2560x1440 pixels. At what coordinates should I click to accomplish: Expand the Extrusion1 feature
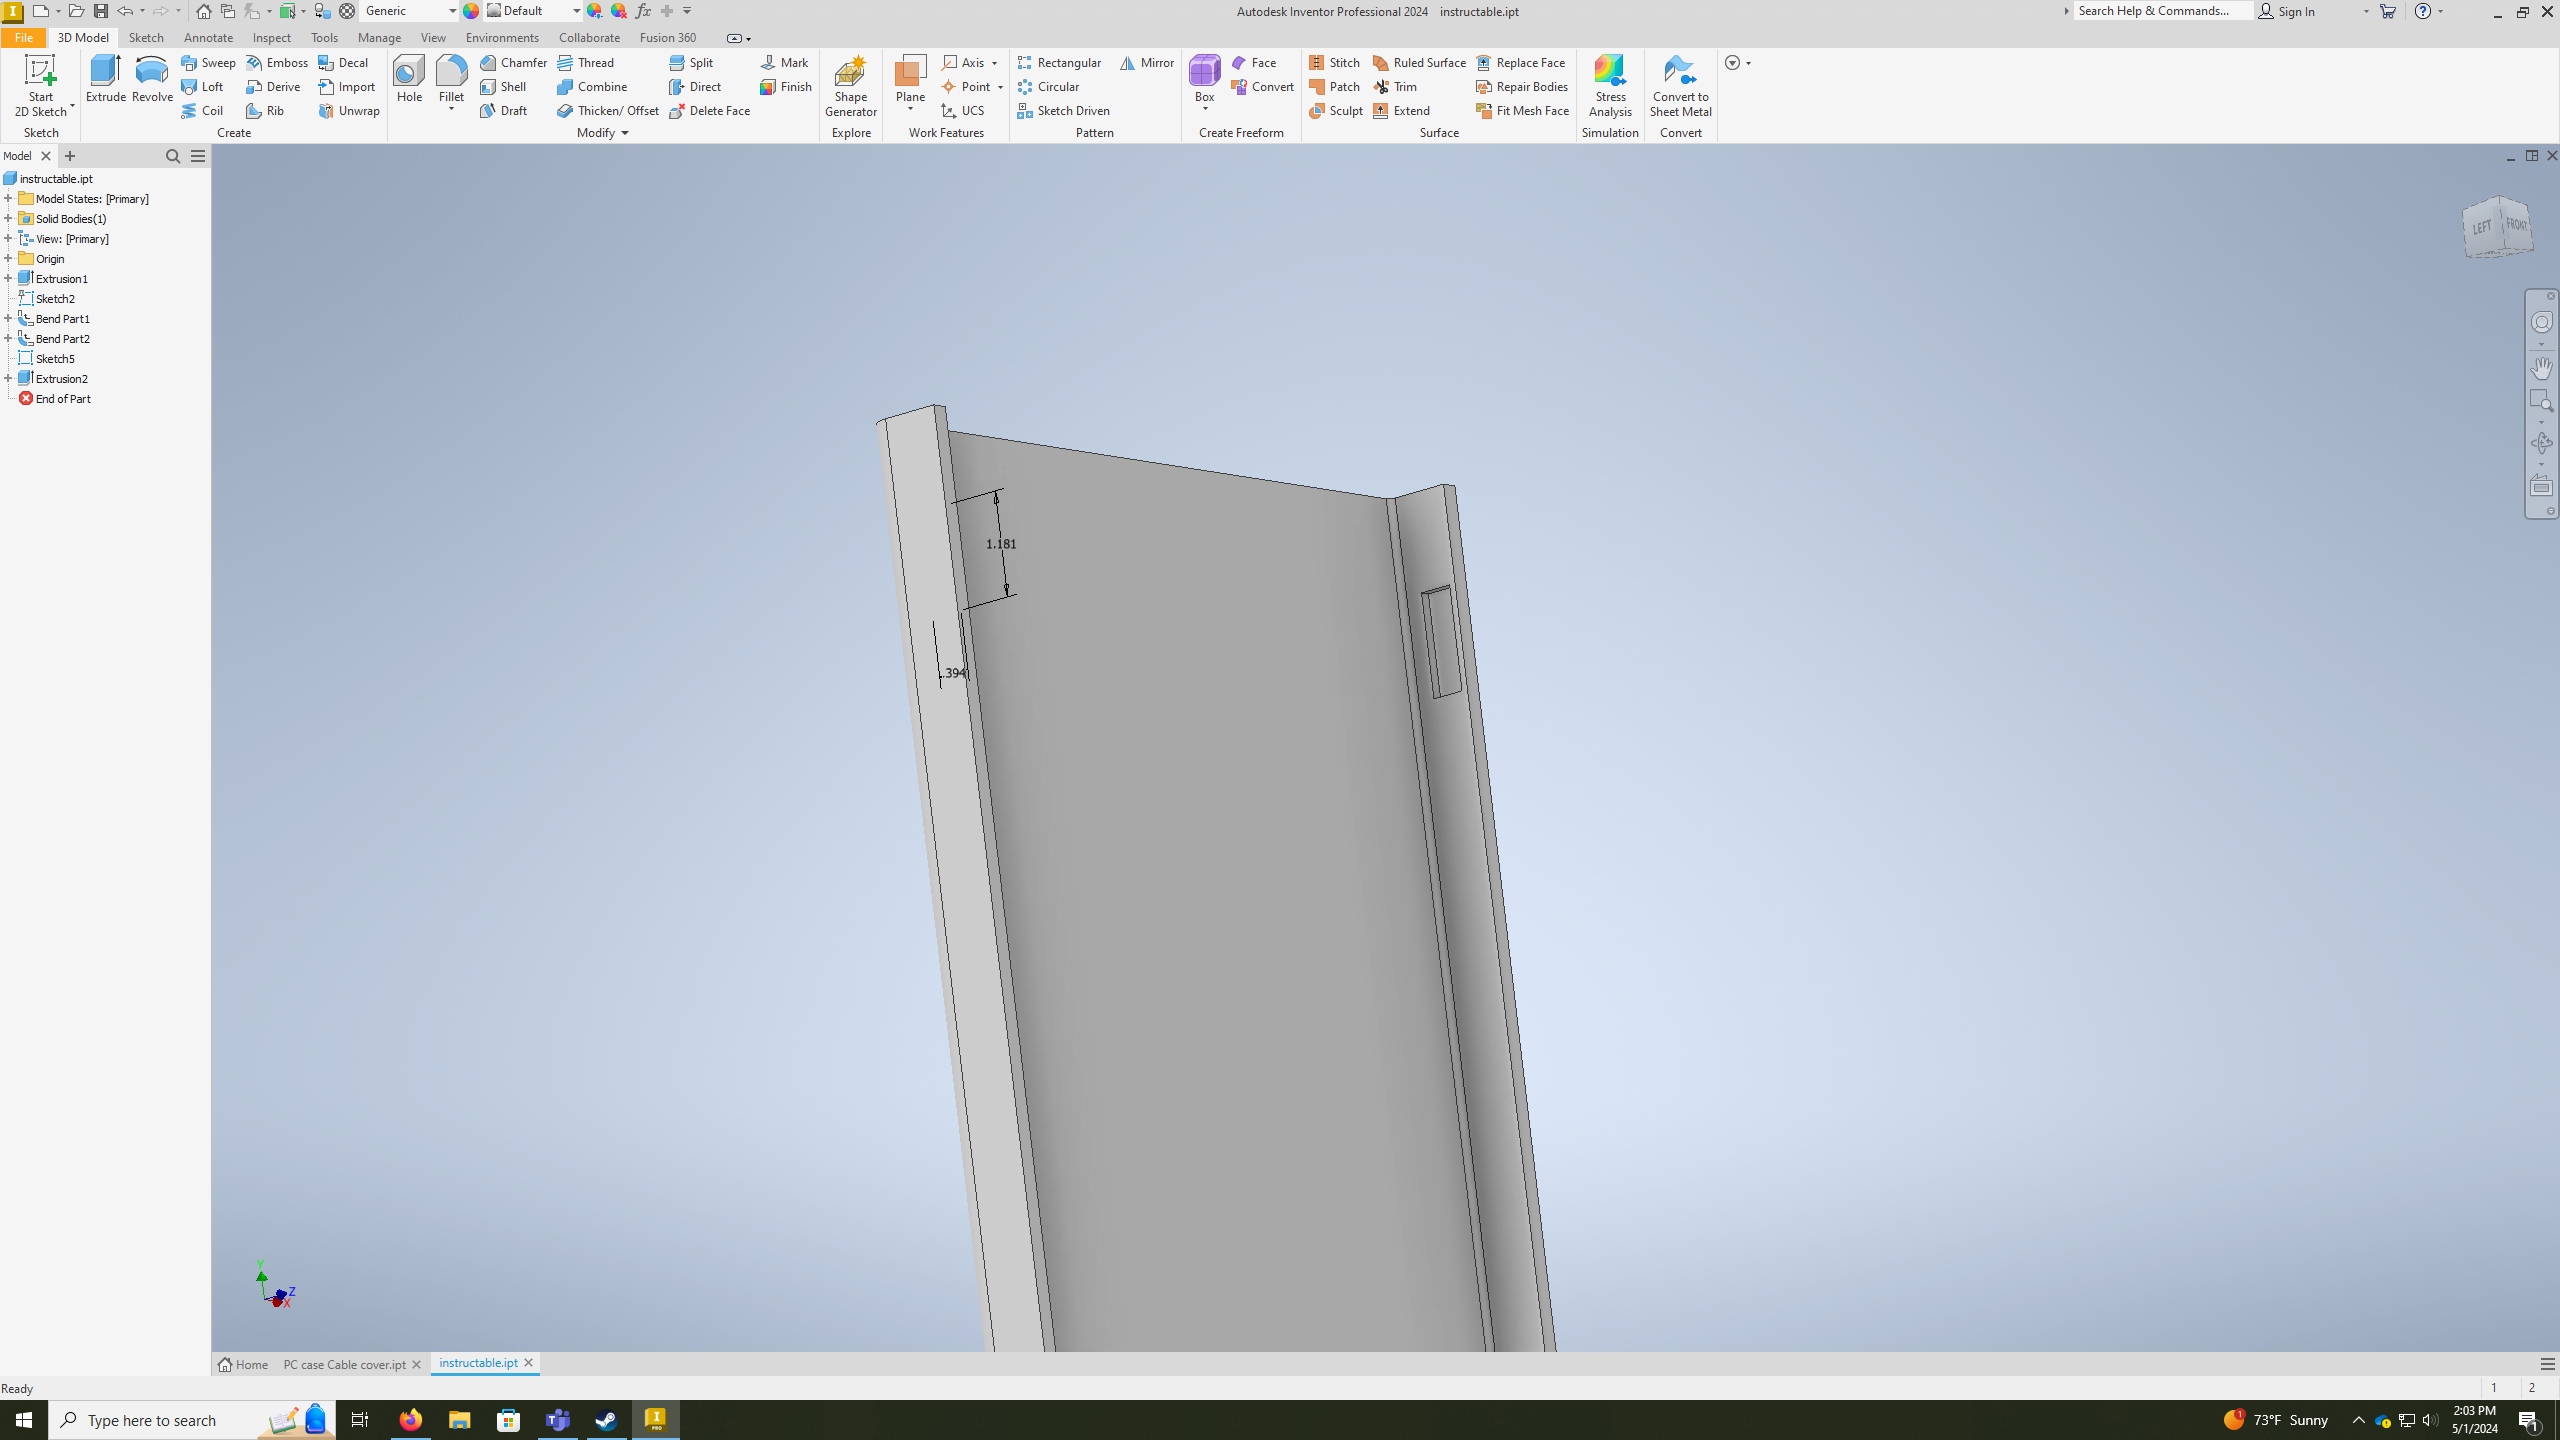8,278
